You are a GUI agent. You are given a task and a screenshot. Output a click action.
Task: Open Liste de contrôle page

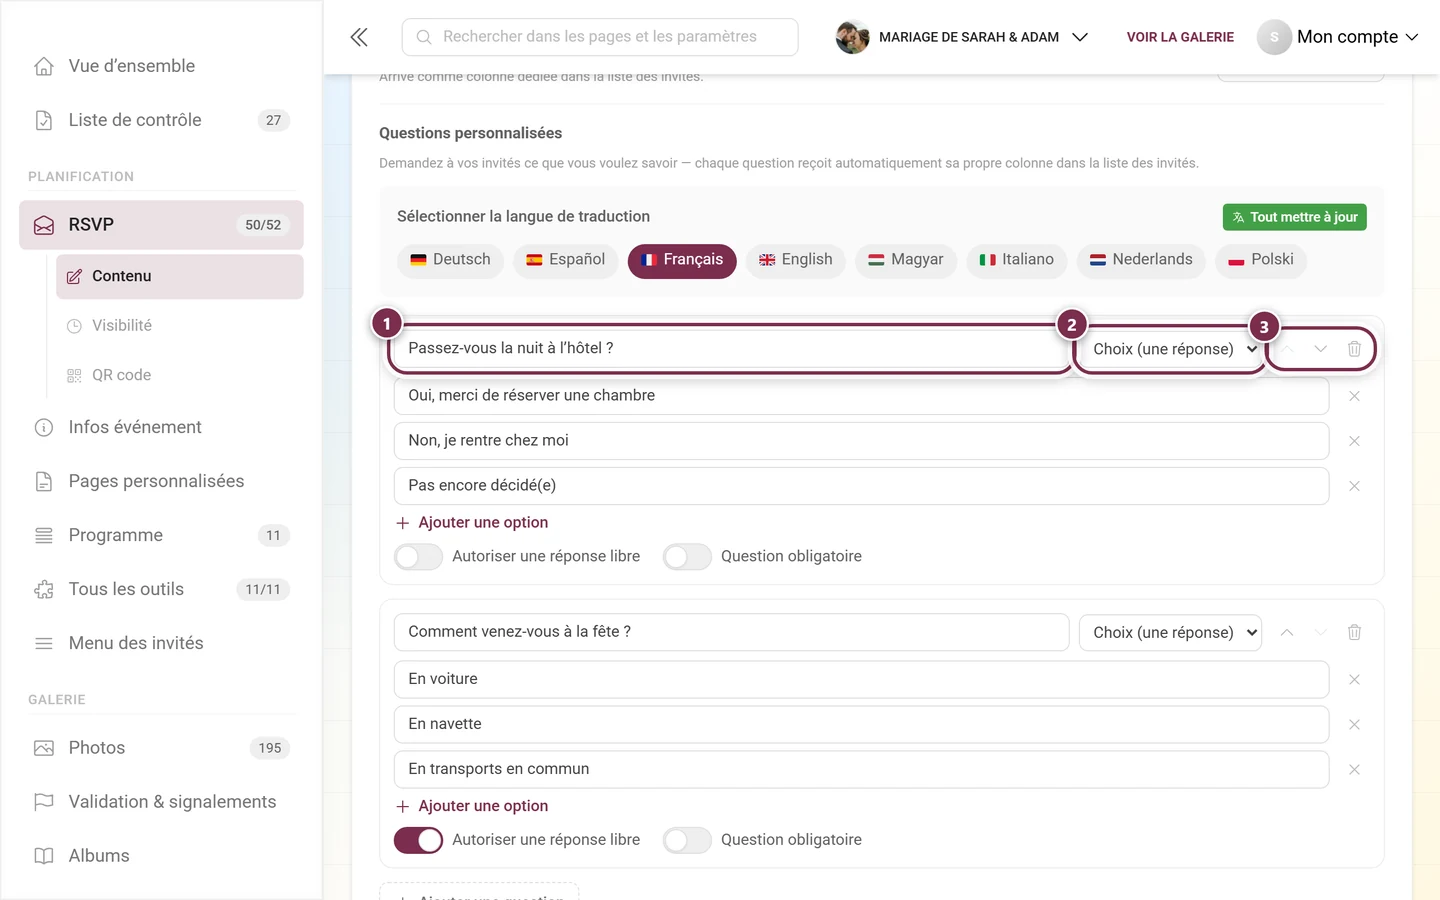(x=162, y=120)
